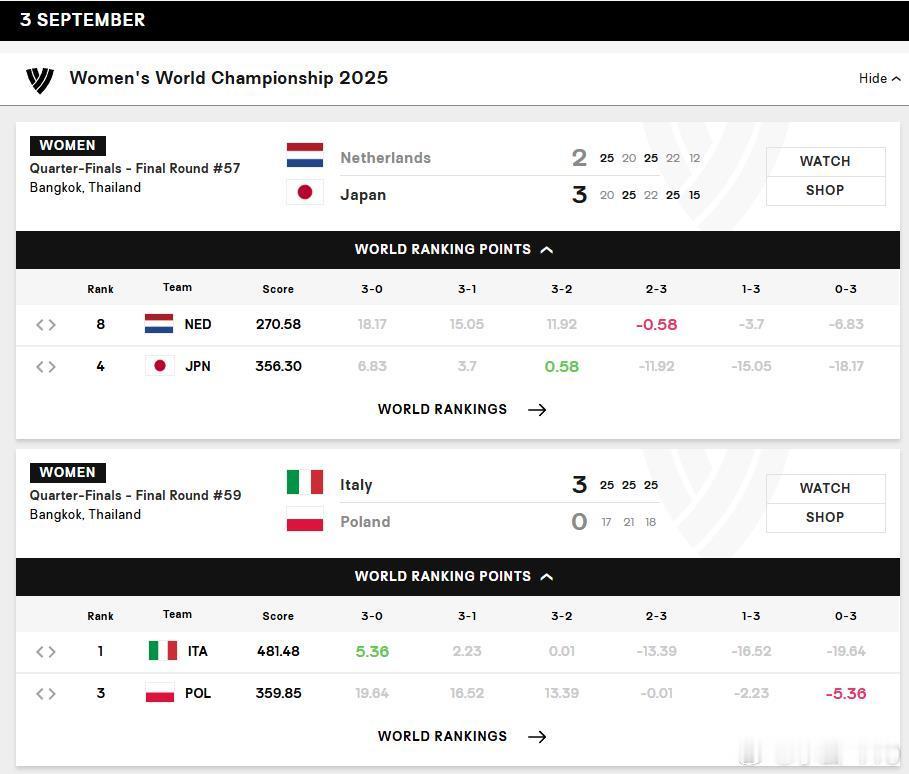Click the rank arrows icon beside POL row
This screenshot has height=774, width=909.
46,693
